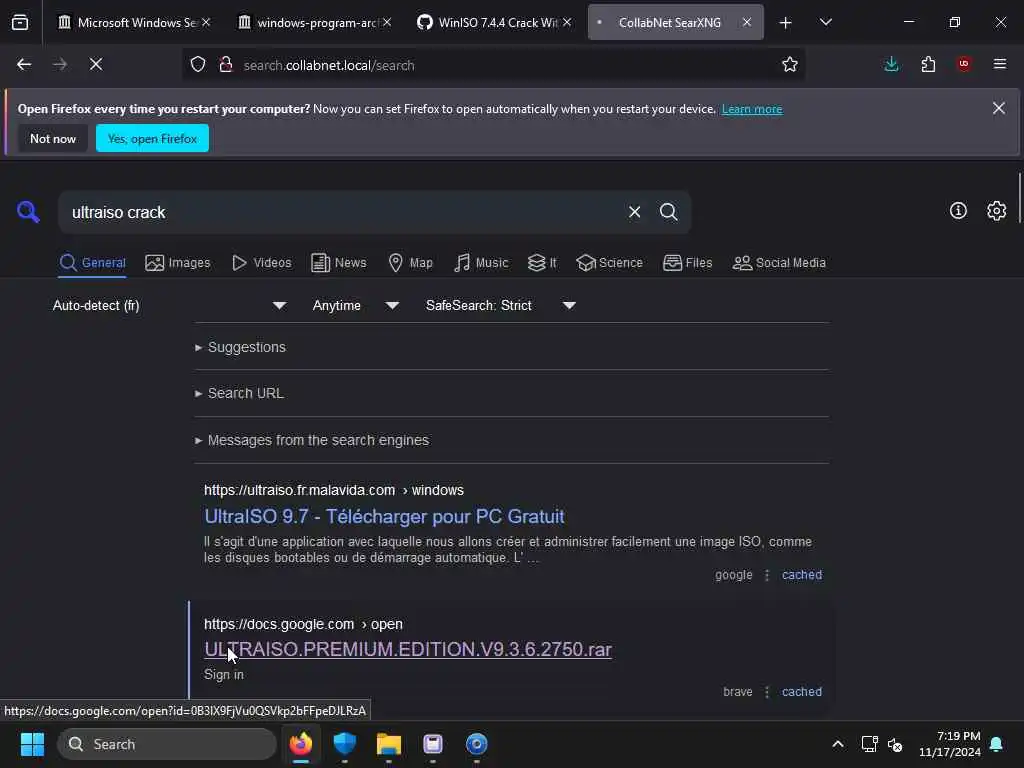
Task: Click the page vertical scrollbar
Action: [x=1019, y=199]
